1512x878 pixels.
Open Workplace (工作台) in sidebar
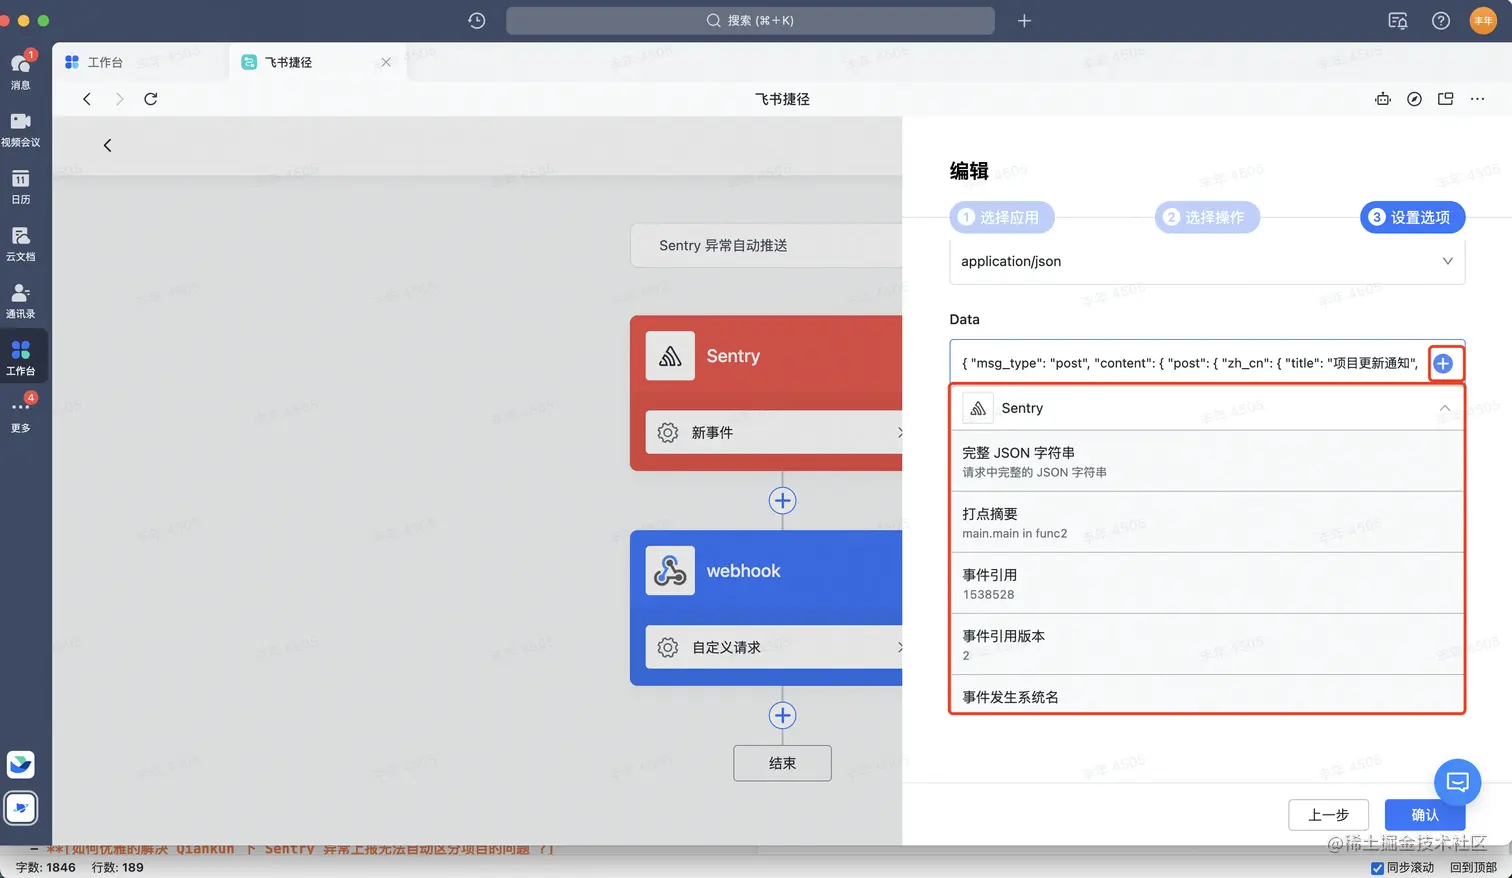pyautogui.click(x=21, y=357)
